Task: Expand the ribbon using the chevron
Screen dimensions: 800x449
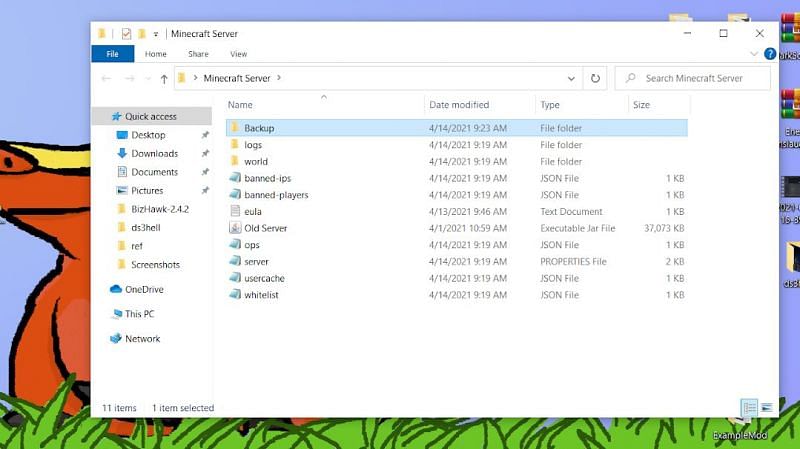Action: tap(753, 54)
